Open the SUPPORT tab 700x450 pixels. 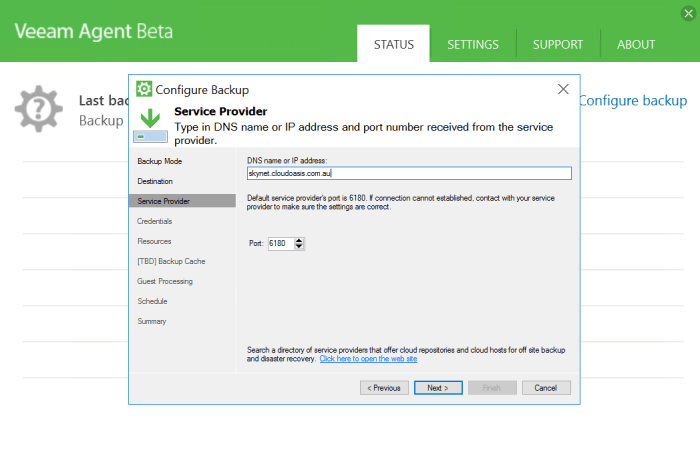coord(558,44)
